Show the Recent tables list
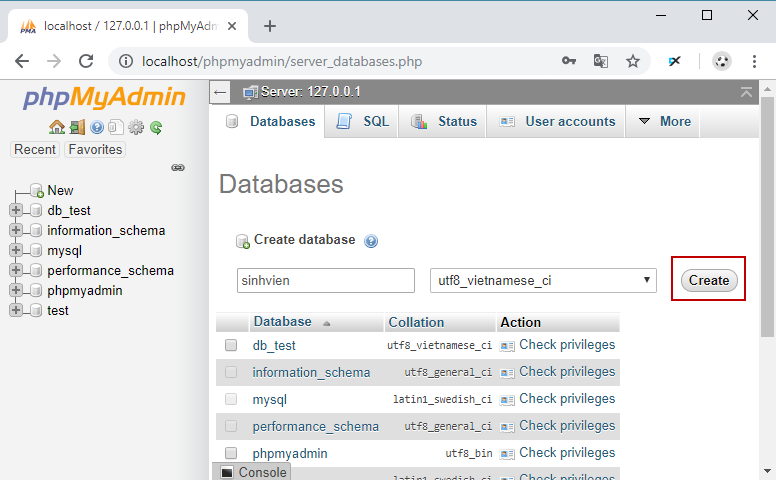The image size is (776, 480). 35,149
